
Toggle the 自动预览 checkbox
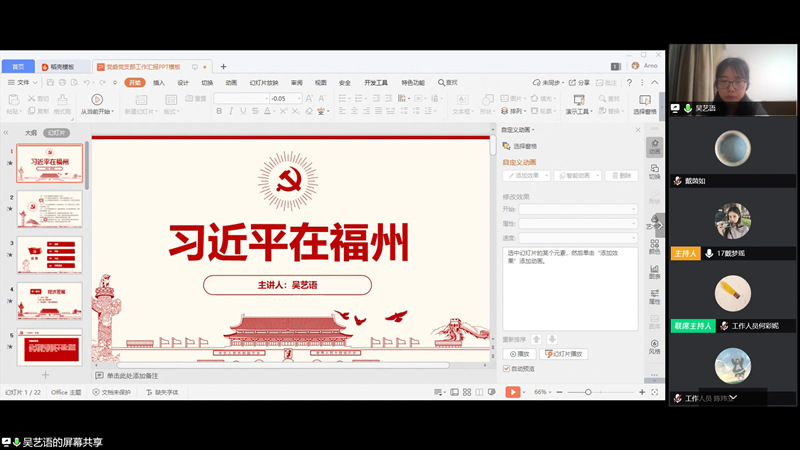(506, 368)
